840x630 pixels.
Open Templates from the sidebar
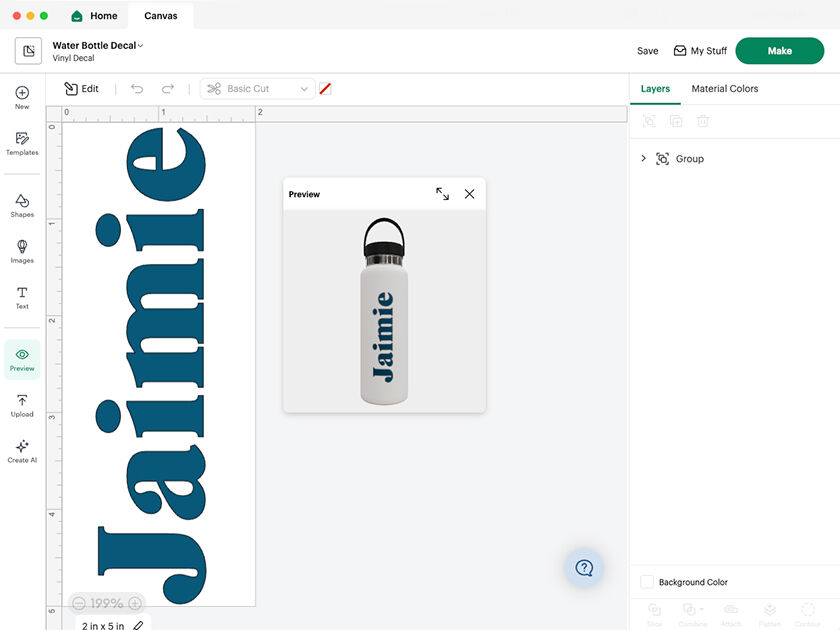click(22, 143)
